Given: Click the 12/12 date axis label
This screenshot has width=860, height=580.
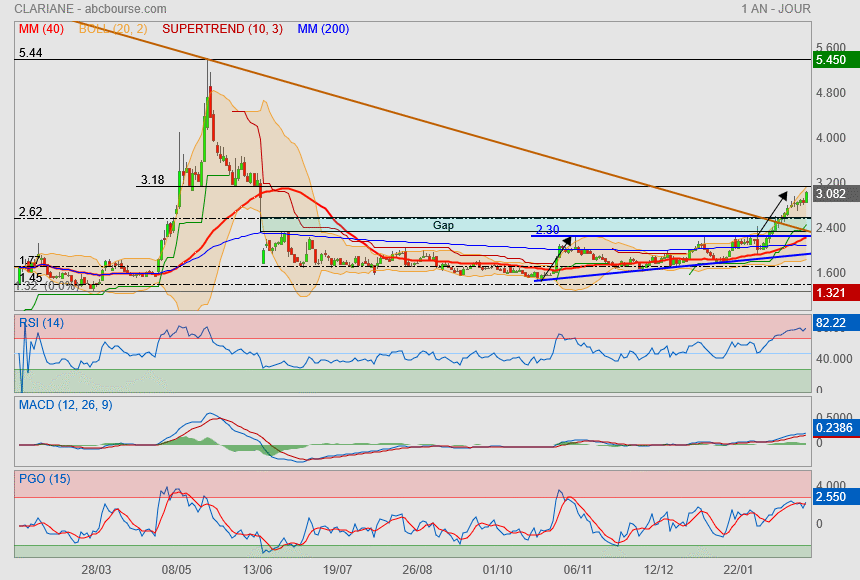Looking at the screenshot, I should [x=658, y=570].
